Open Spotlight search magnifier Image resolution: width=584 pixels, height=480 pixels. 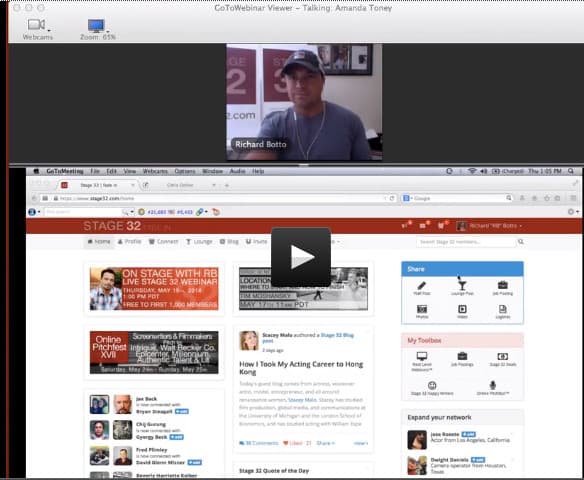click(571, 171)
